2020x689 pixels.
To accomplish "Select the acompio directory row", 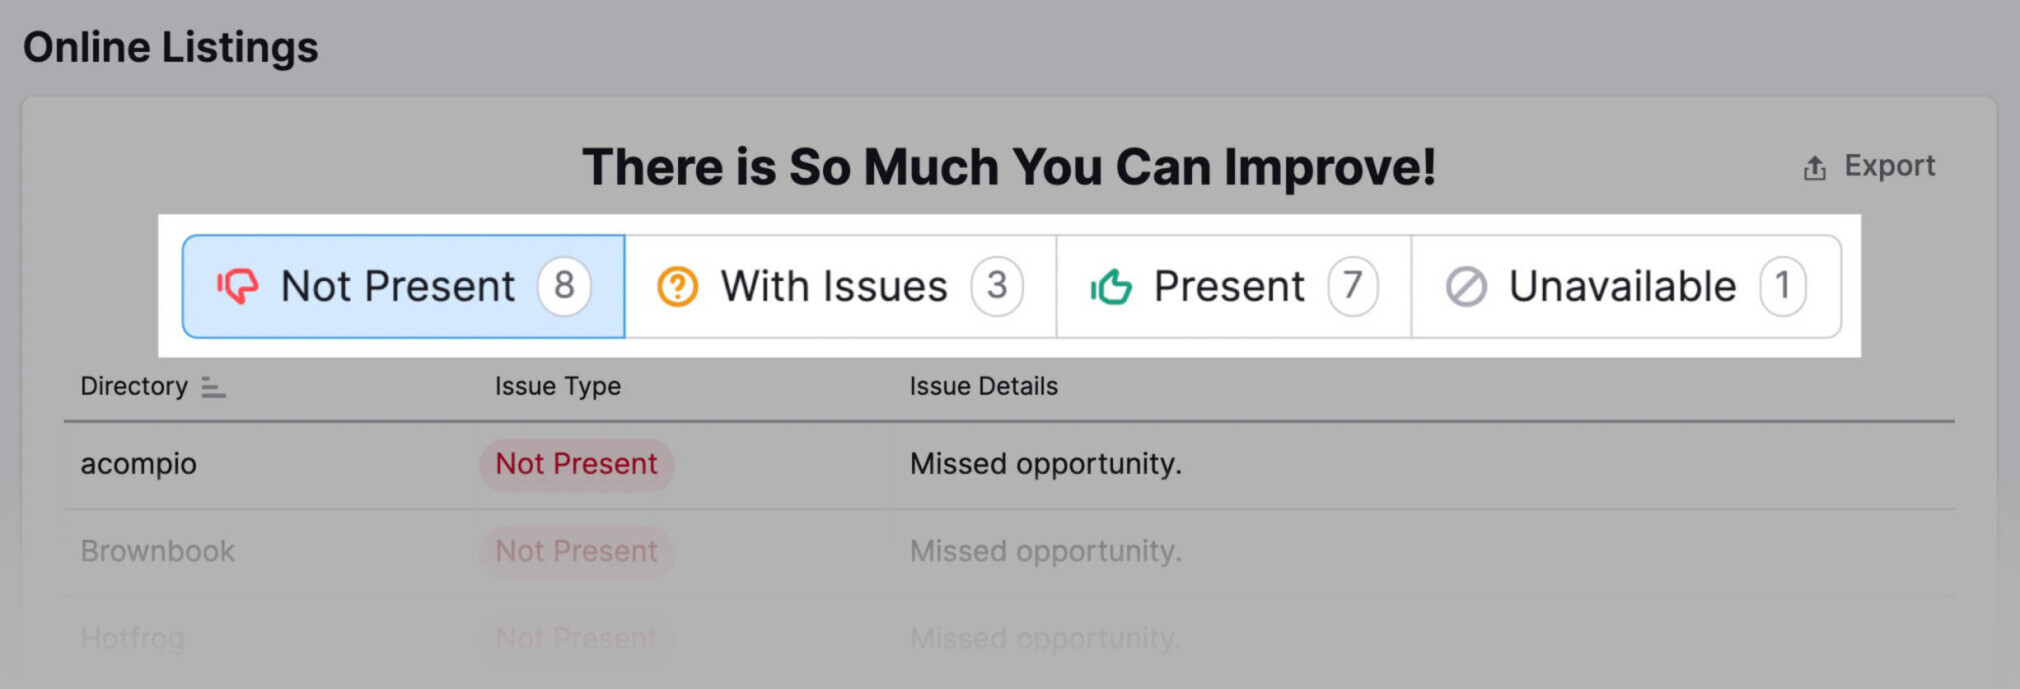I will click(139, 464).
